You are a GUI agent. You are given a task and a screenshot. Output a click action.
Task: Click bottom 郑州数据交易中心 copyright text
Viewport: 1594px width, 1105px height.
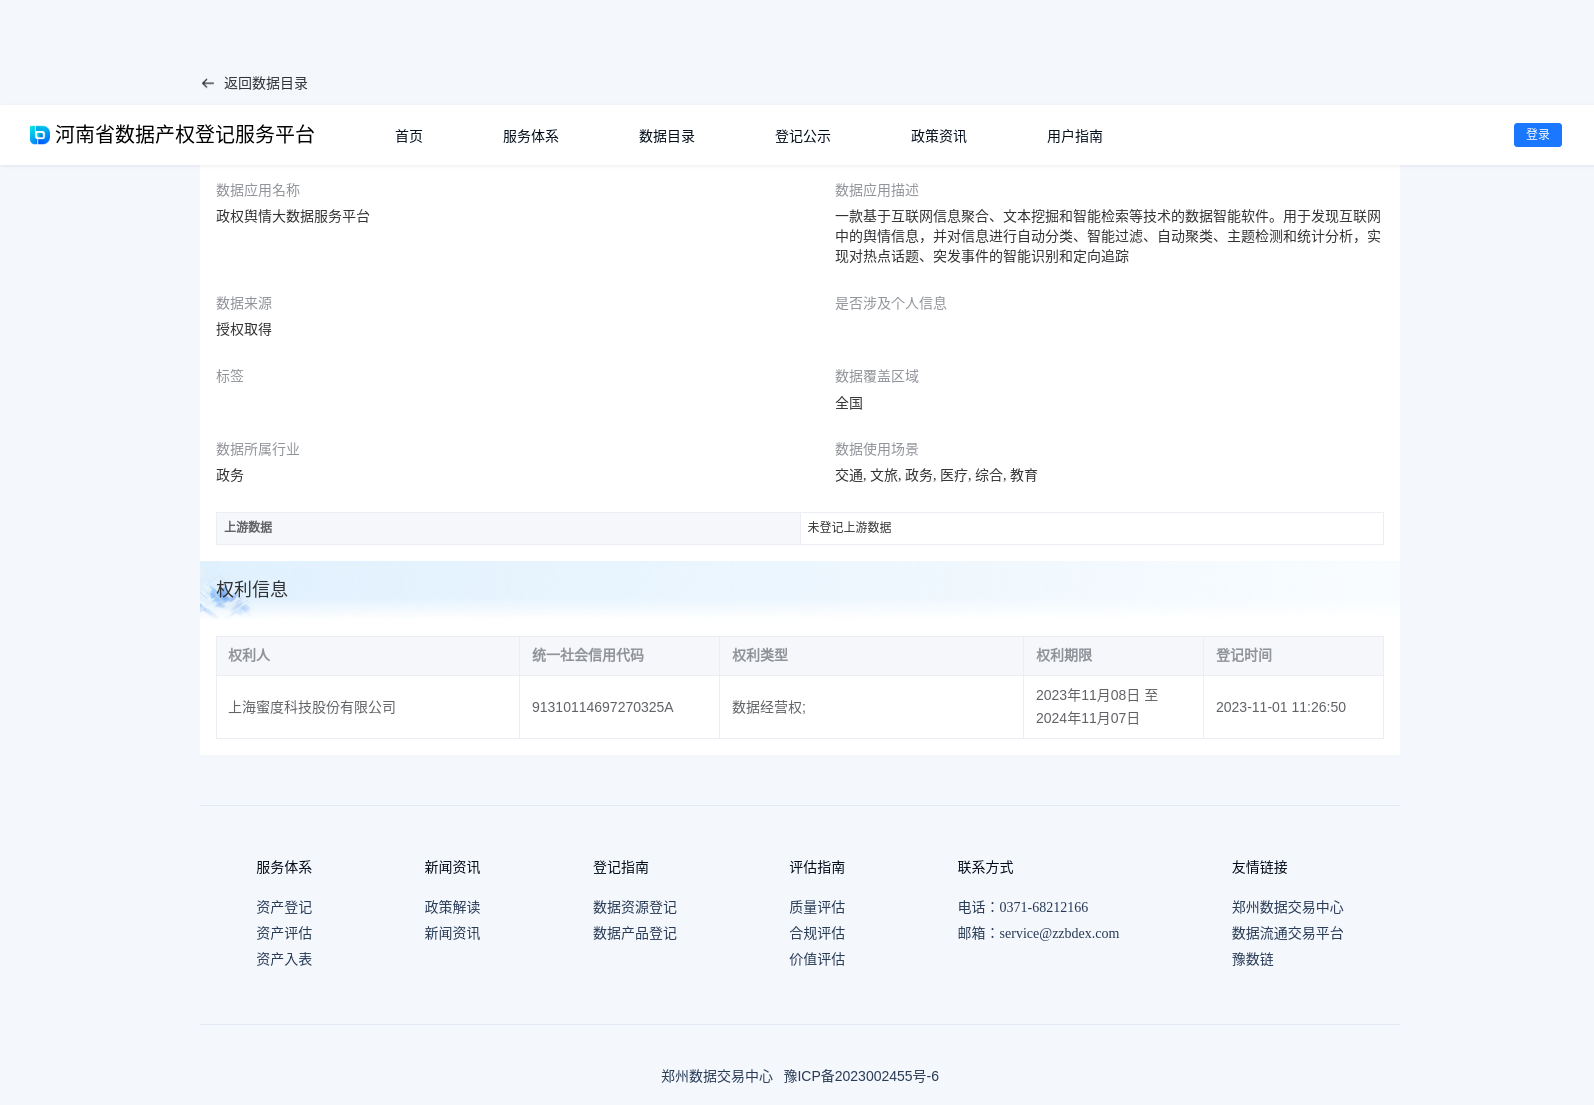click(717, 1076)
